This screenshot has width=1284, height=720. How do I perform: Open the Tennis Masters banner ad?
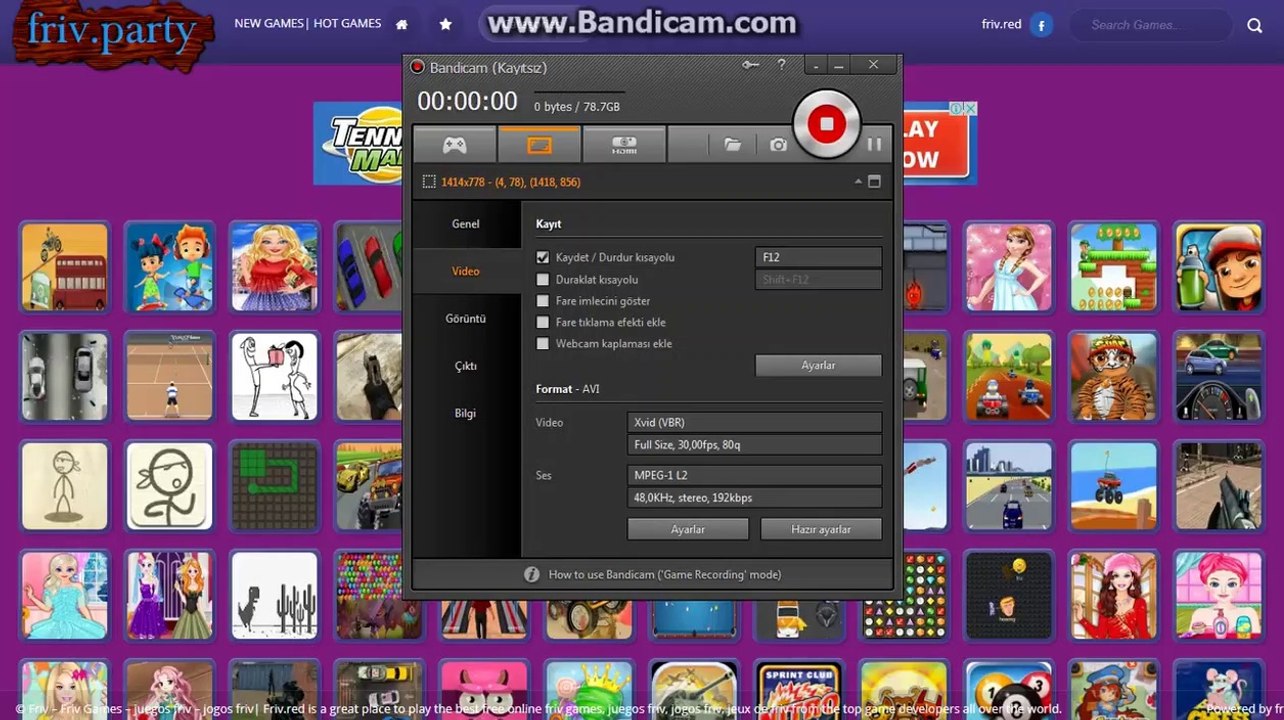click(358, 143)
